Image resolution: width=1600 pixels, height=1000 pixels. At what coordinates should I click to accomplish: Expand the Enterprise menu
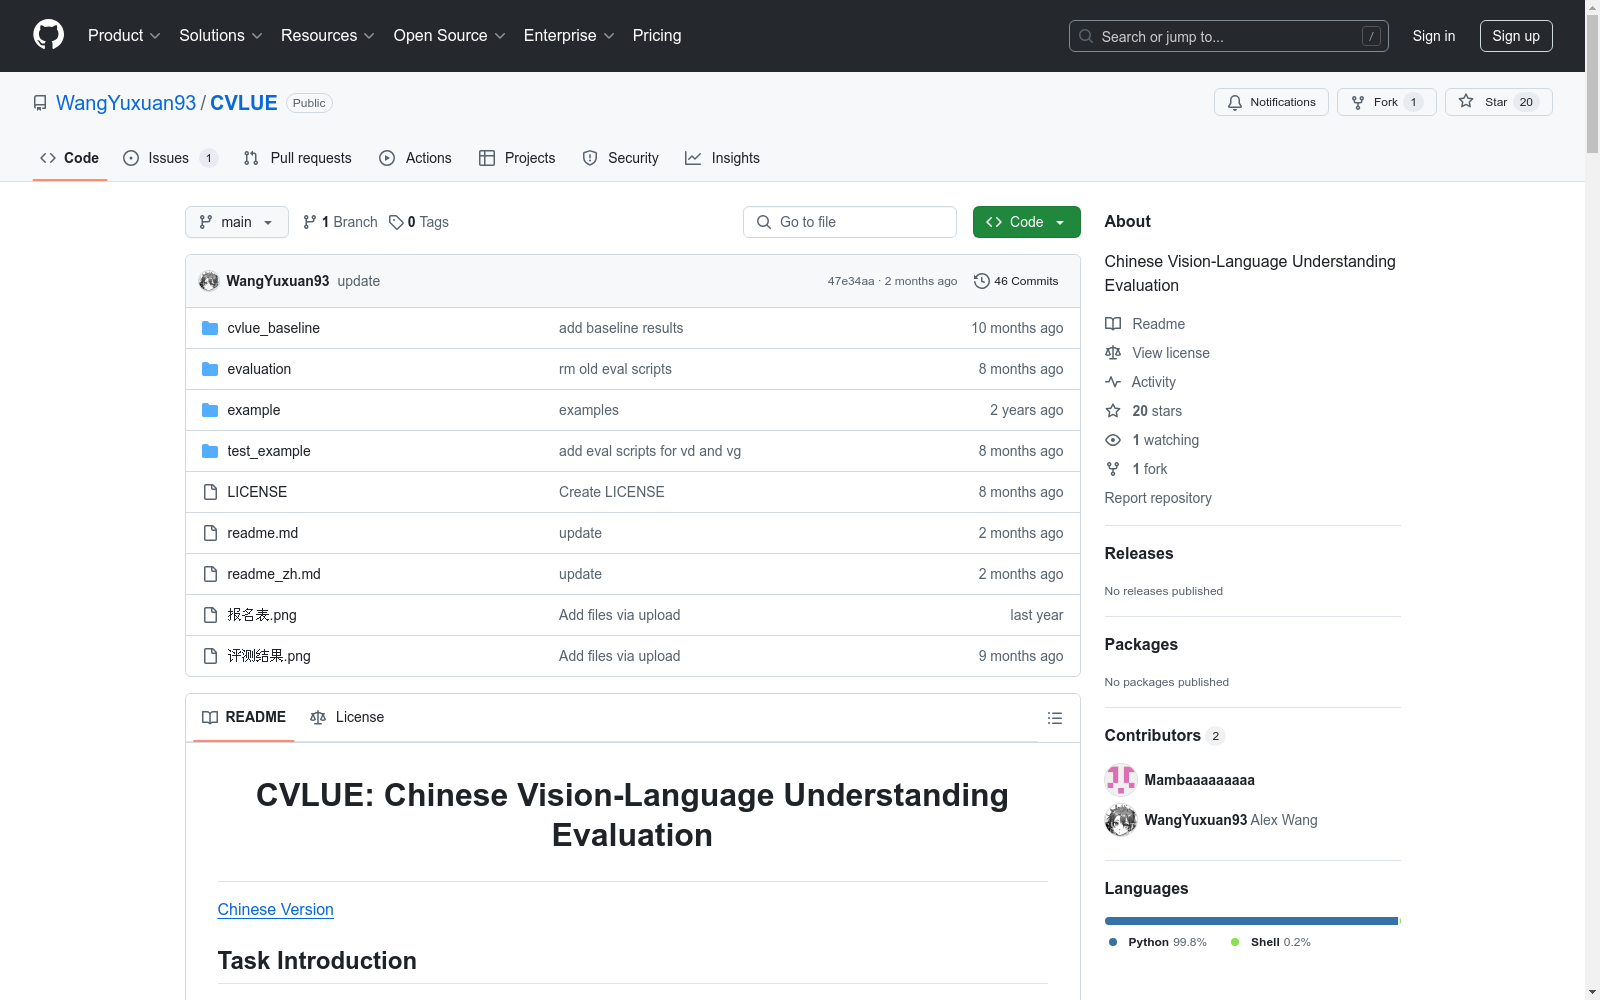click(569, 35)
